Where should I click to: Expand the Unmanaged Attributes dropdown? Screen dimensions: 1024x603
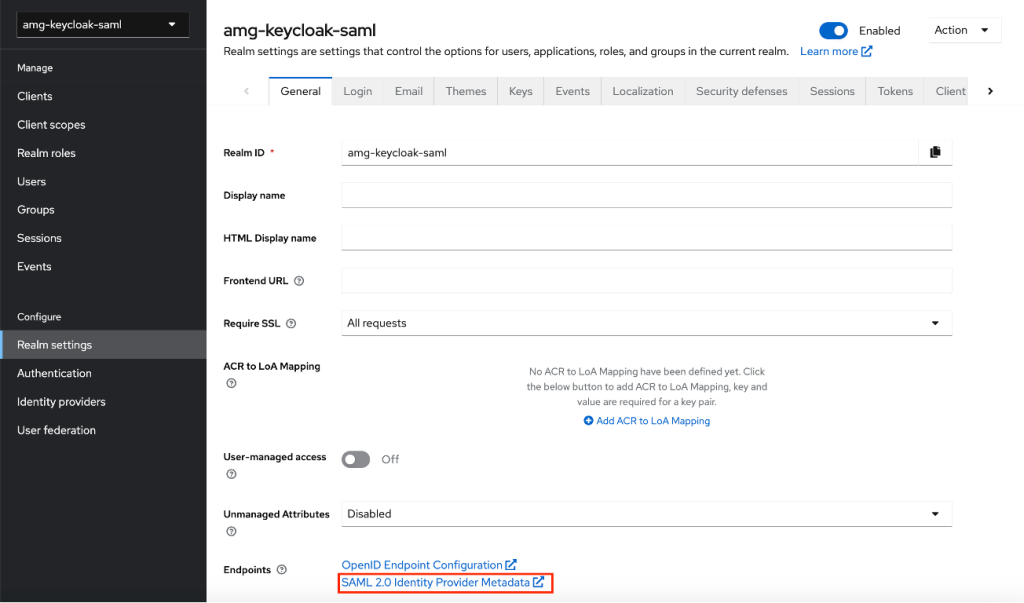(647, 514)
